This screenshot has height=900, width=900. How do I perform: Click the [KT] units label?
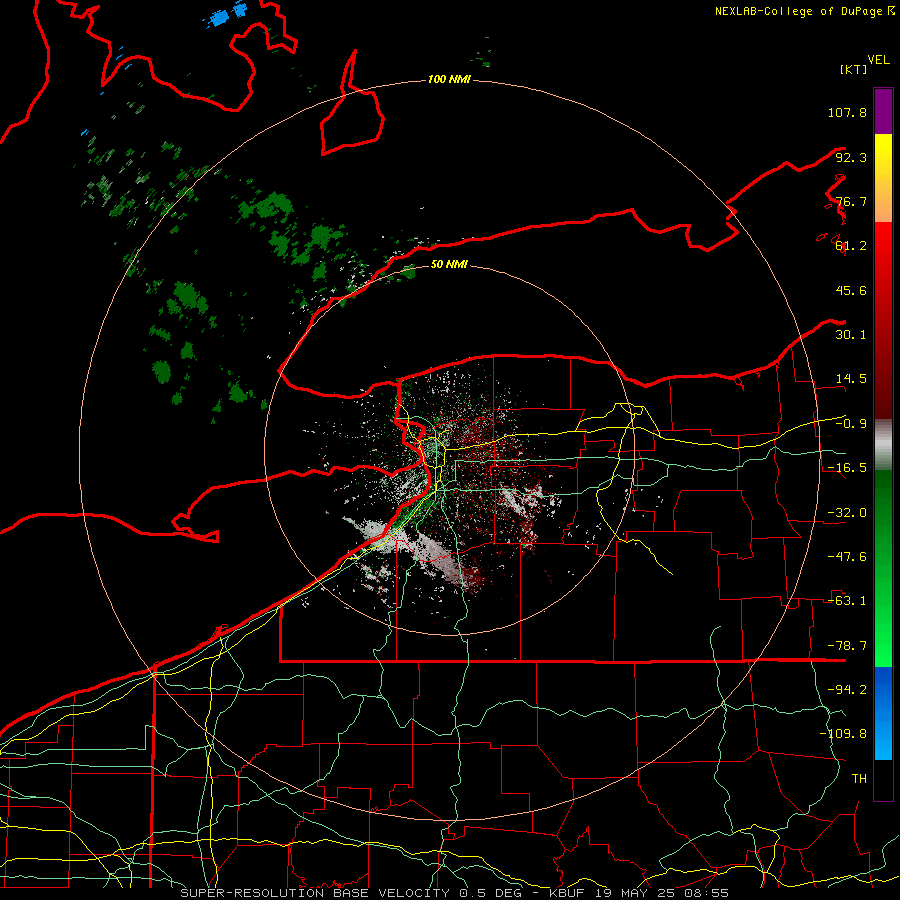[853, 69]
